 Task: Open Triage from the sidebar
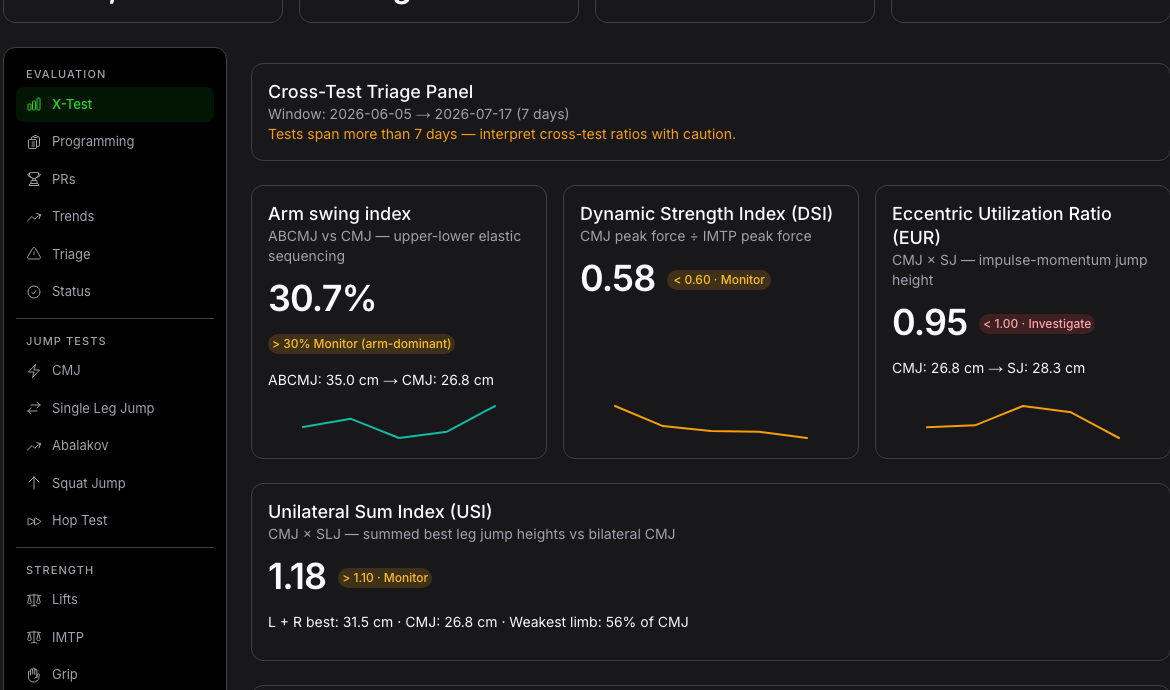click(x=115, y=254)
